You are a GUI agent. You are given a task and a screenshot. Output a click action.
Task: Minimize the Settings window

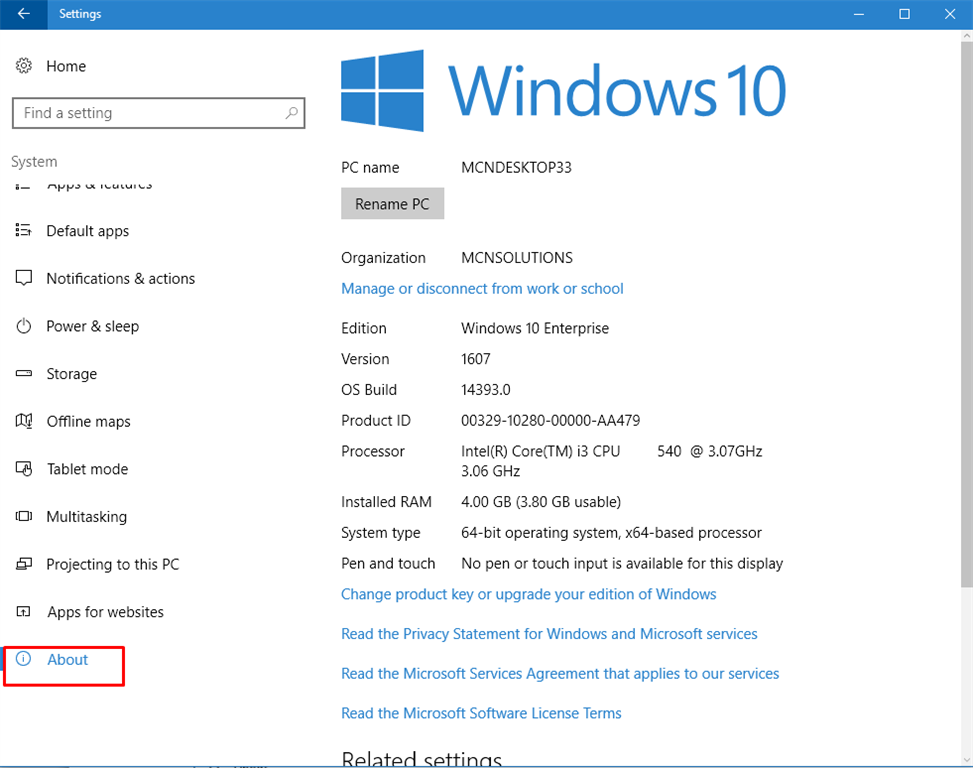pos(859,14)
